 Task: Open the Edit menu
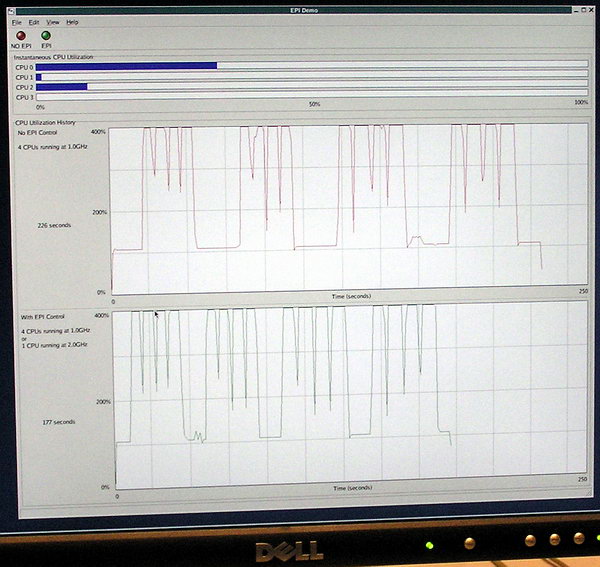point(34,22)
